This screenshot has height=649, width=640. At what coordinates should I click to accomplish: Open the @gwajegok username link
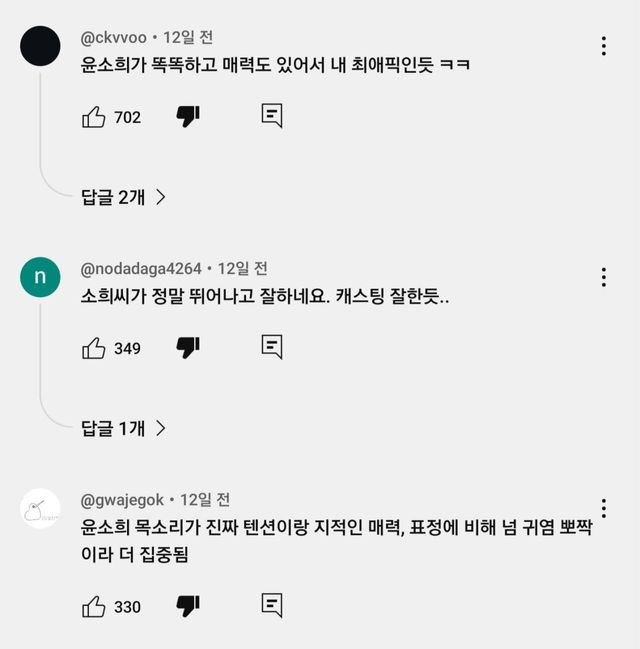click(x=123, y=500)
